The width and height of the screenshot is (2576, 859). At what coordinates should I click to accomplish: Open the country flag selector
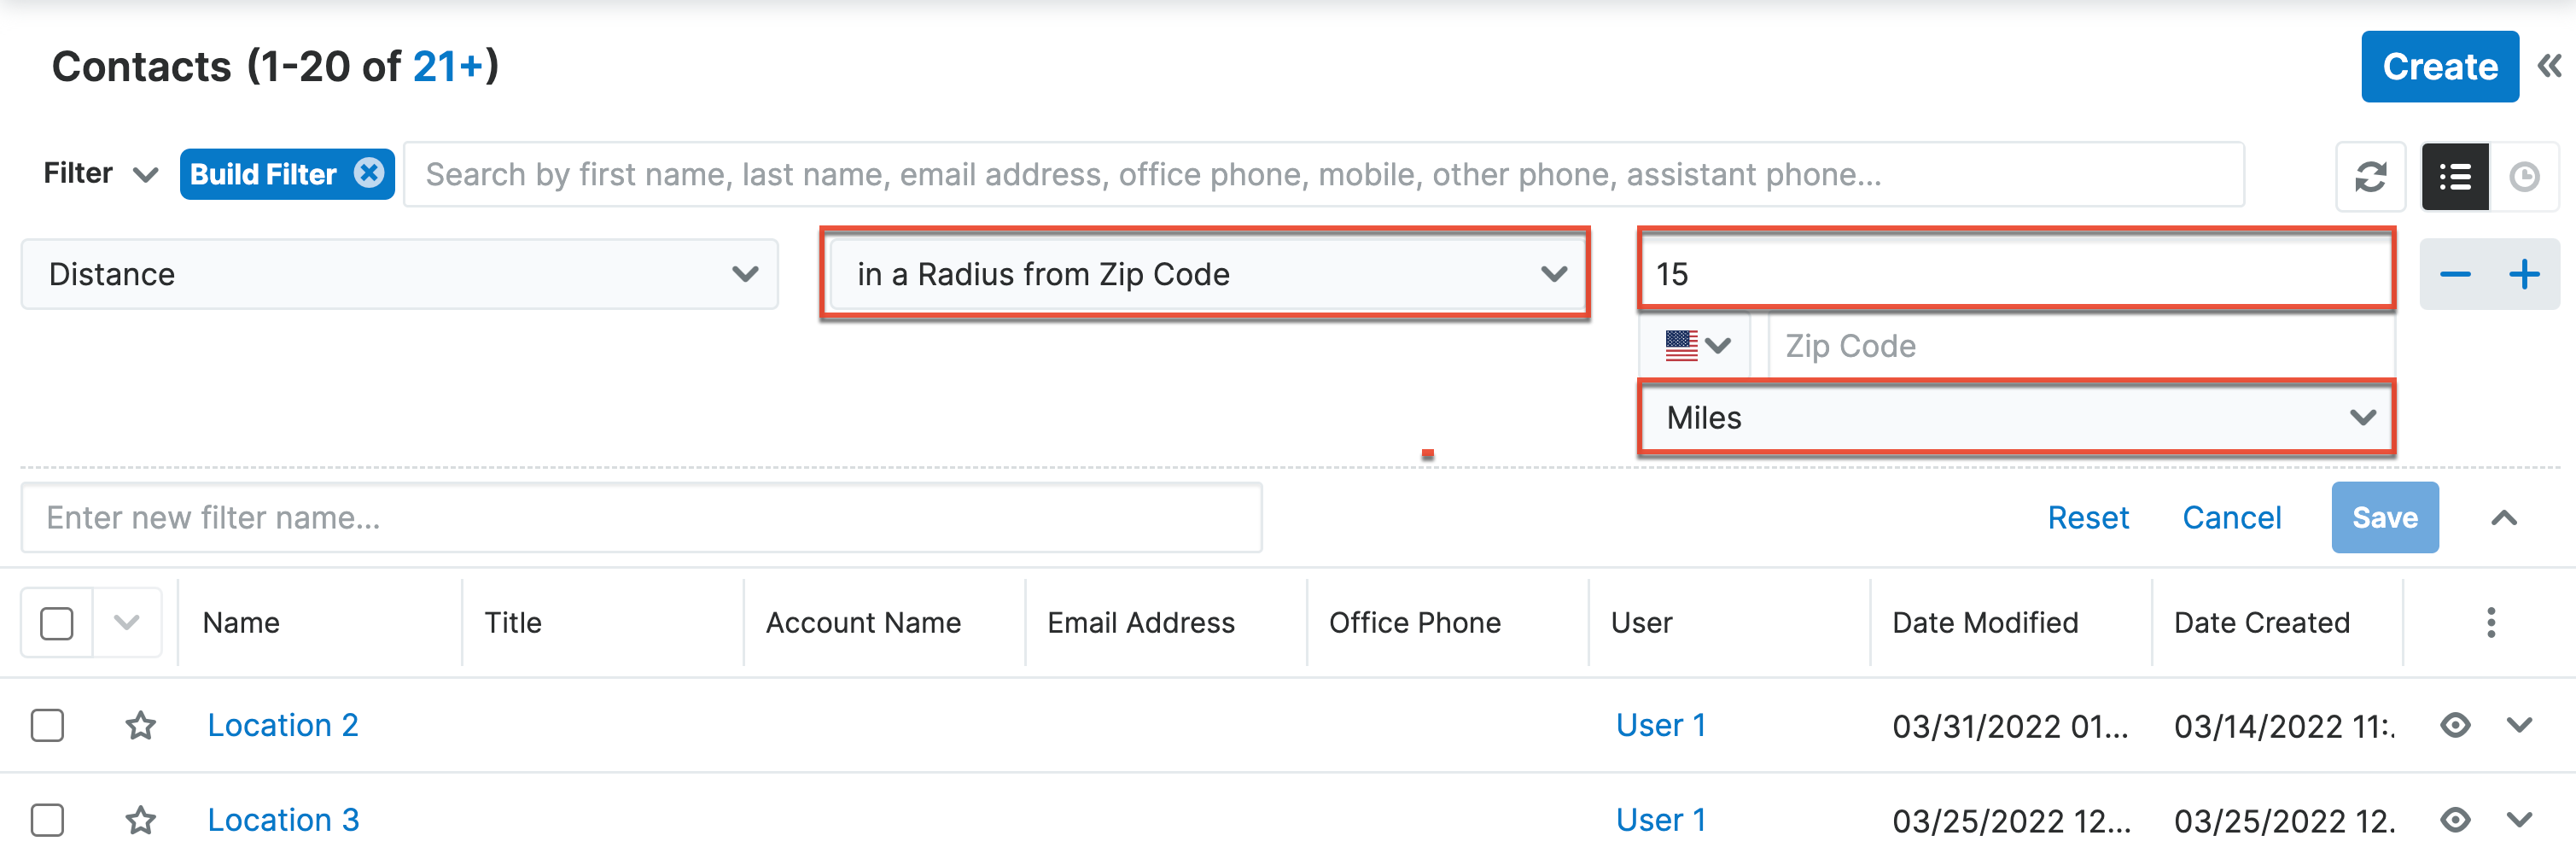[x=1696, y=346]
